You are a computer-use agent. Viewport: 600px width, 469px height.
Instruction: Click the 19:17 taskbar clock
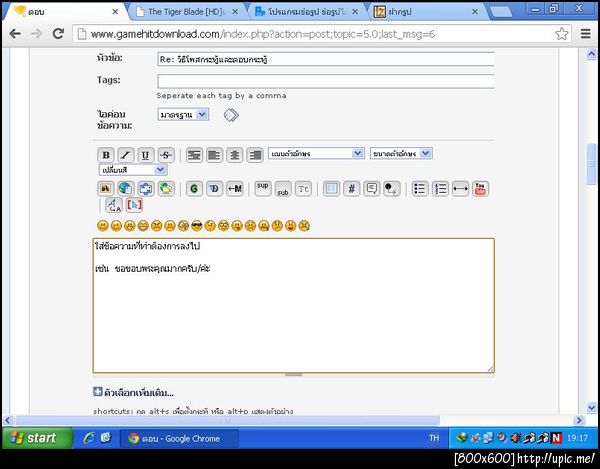(x=577, y=438)
